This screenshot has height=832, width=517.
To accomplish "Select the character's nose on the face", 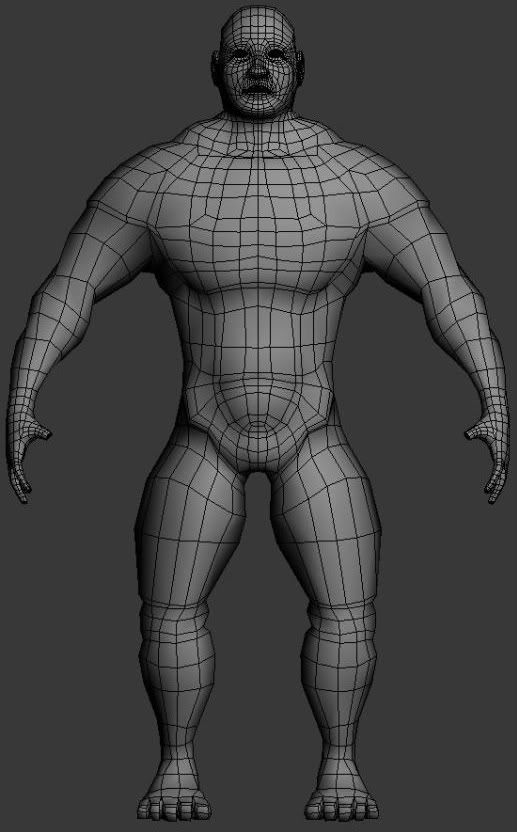I will pyautogui.click(x=258, y=70).
